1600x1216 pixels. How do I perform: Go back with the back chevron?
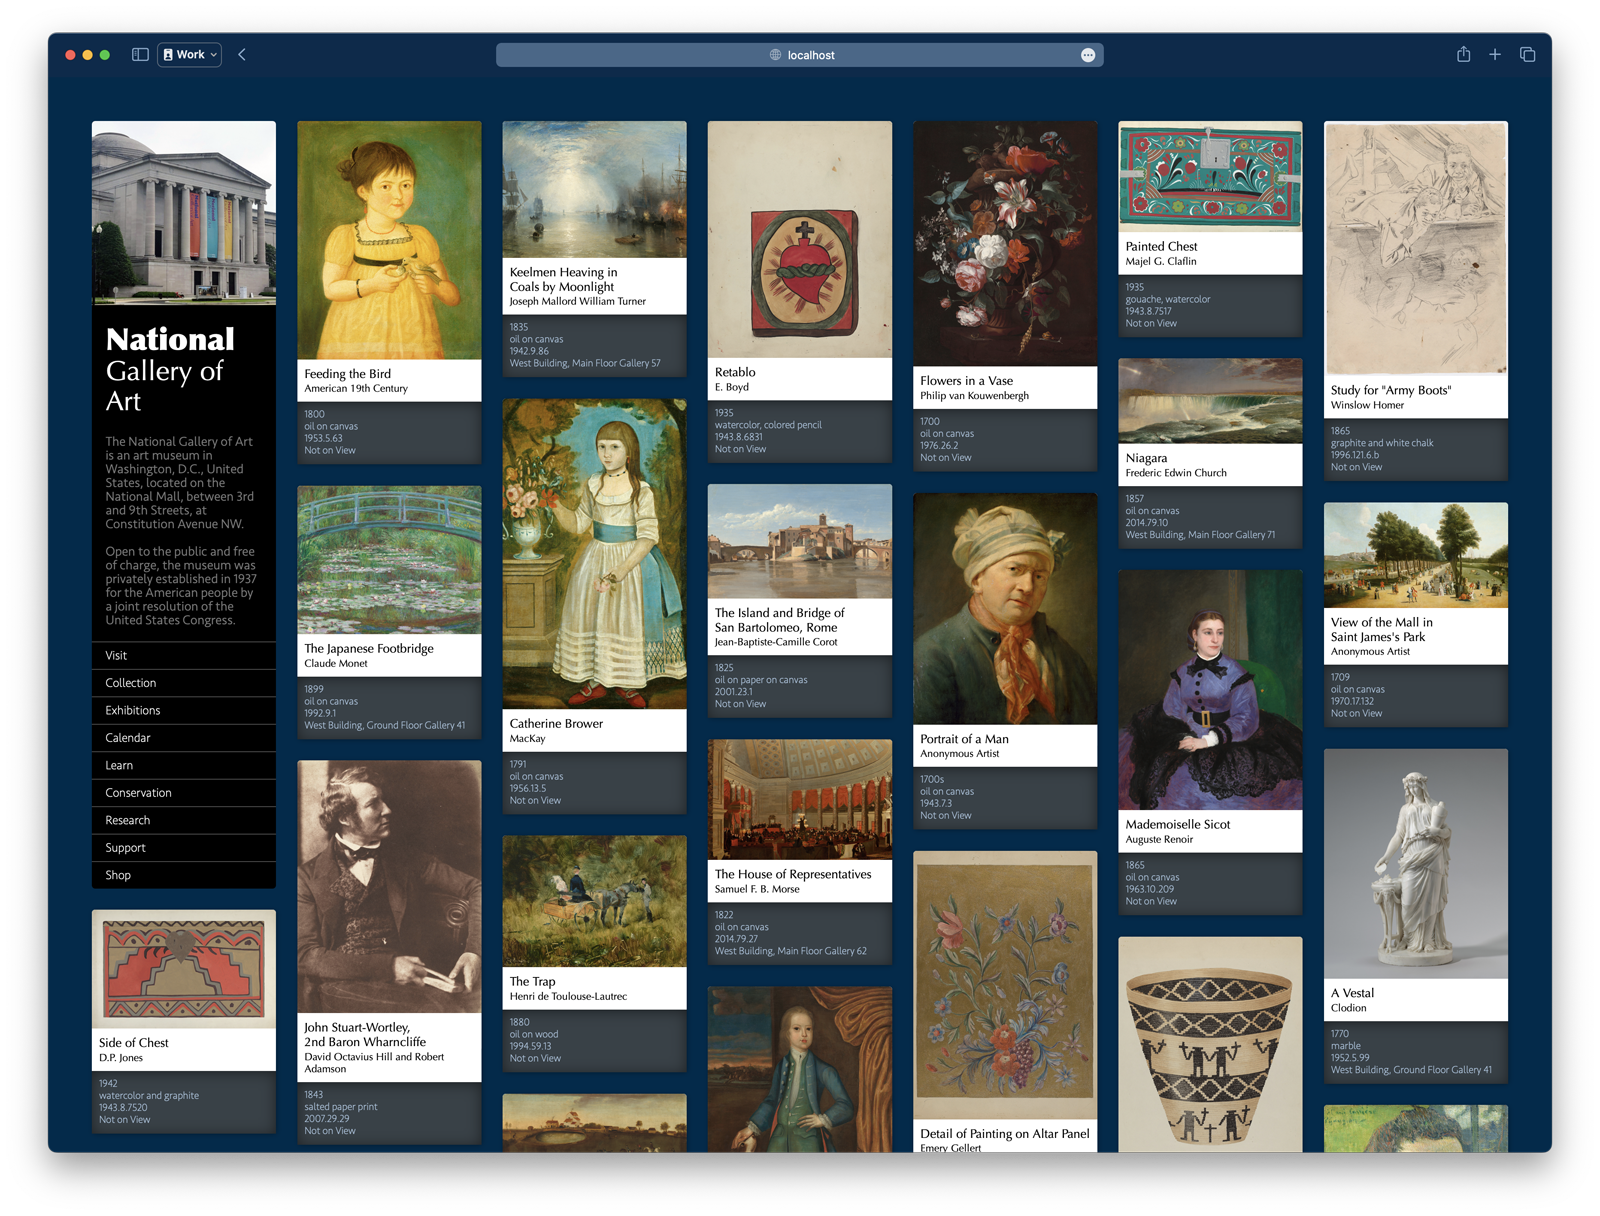(x=242, y=55)
